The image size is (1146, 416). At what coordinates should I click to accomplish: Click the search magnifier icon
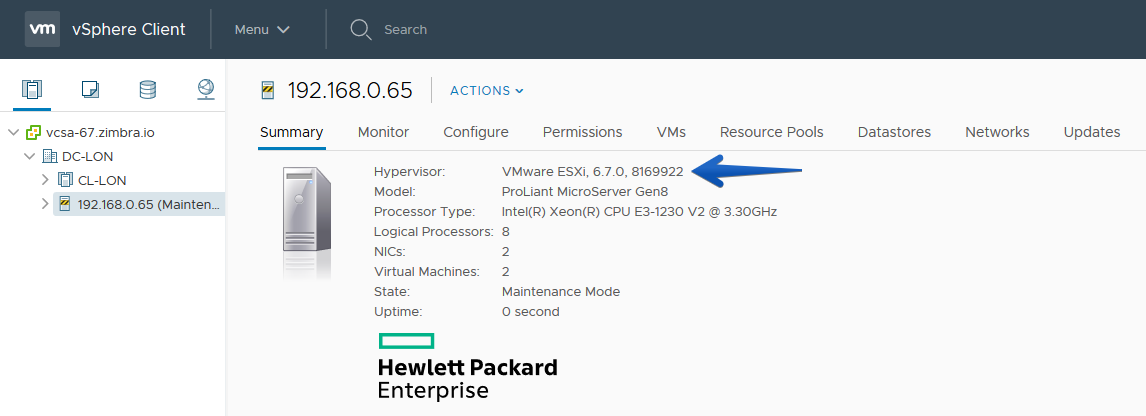coord(361,30)
